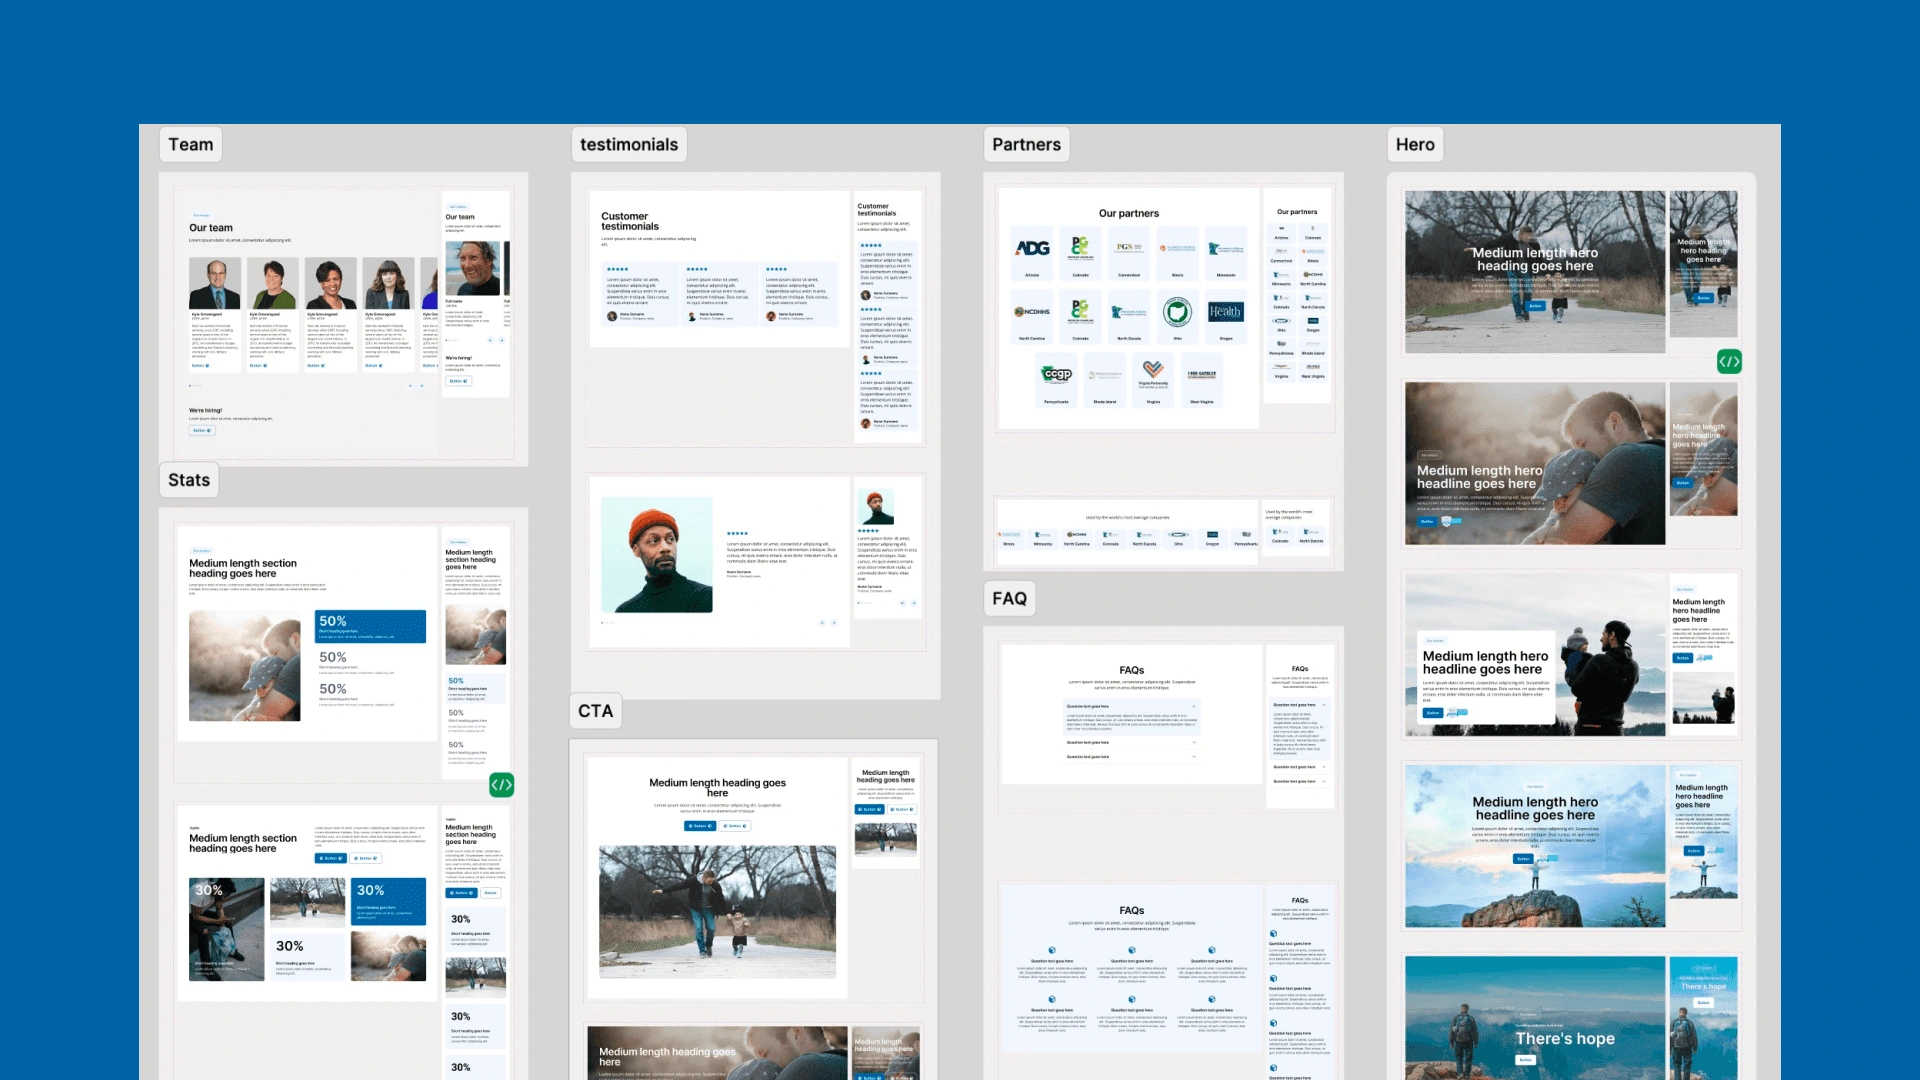This screenshot has width=1920, height=1080.
Task: Click the blue 30% stat tile
Action: point(390,901)
